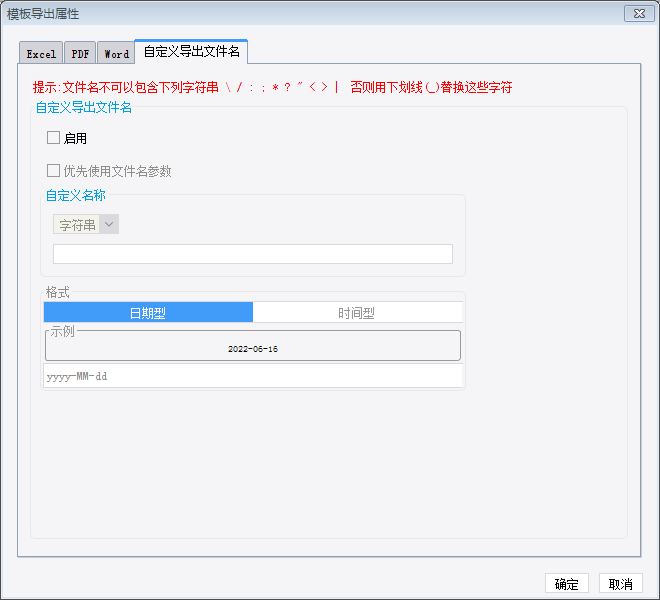This screenshot has width=660, height=600.
Task: Select the 日期型 format option
Action: (148, 312)
